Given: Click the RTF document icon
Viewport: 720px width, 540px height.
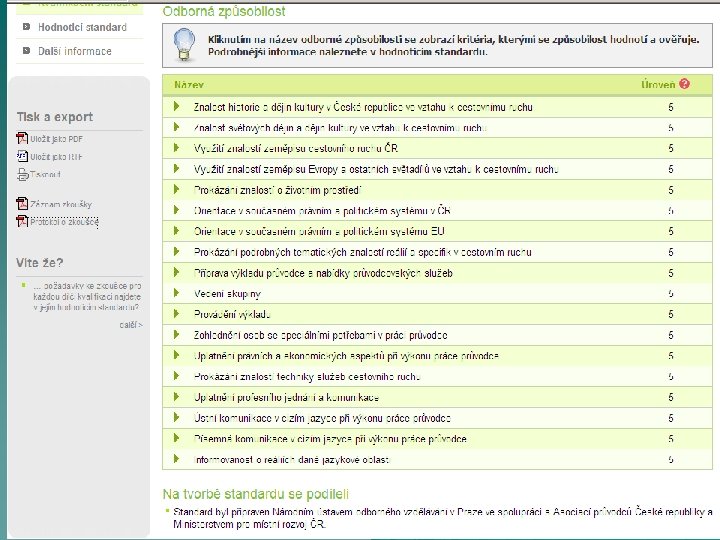Looking at the screenshot, I should click(22, 156).
